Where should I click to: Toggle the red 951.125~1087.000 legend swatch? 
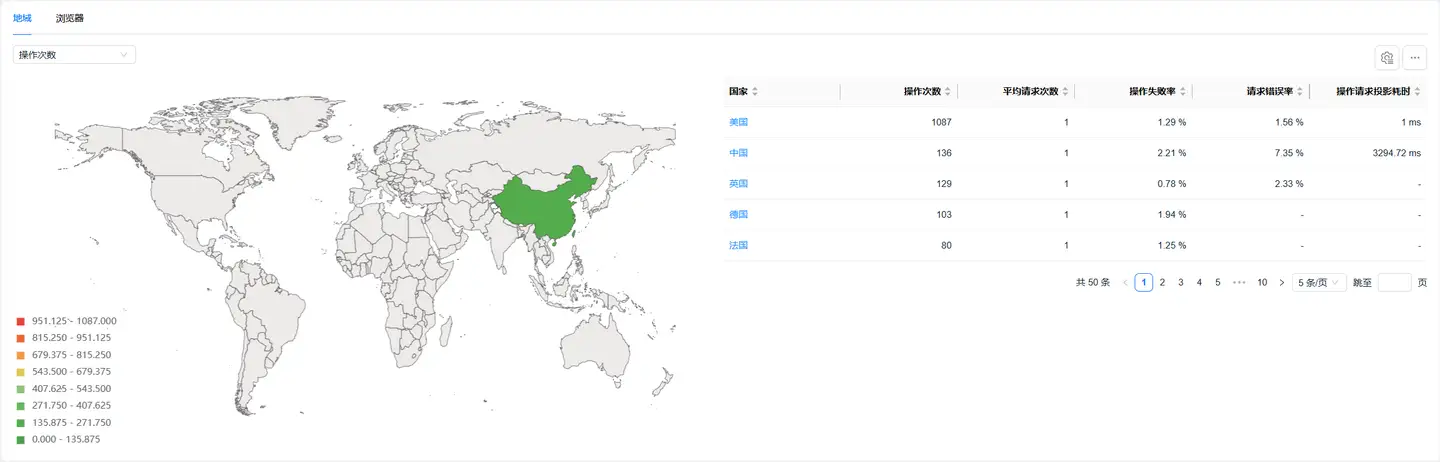(20, 321)
